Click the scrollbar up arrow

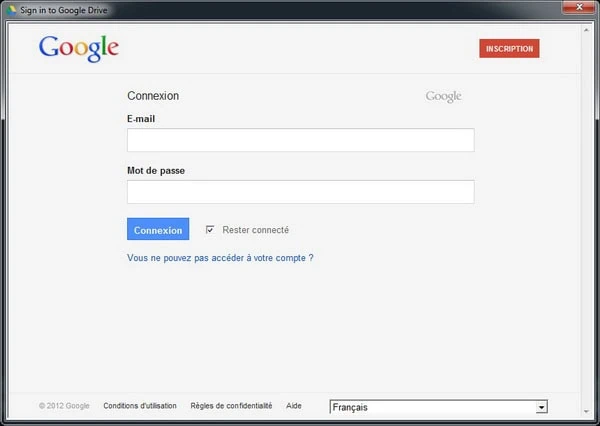tap(586, 30)
